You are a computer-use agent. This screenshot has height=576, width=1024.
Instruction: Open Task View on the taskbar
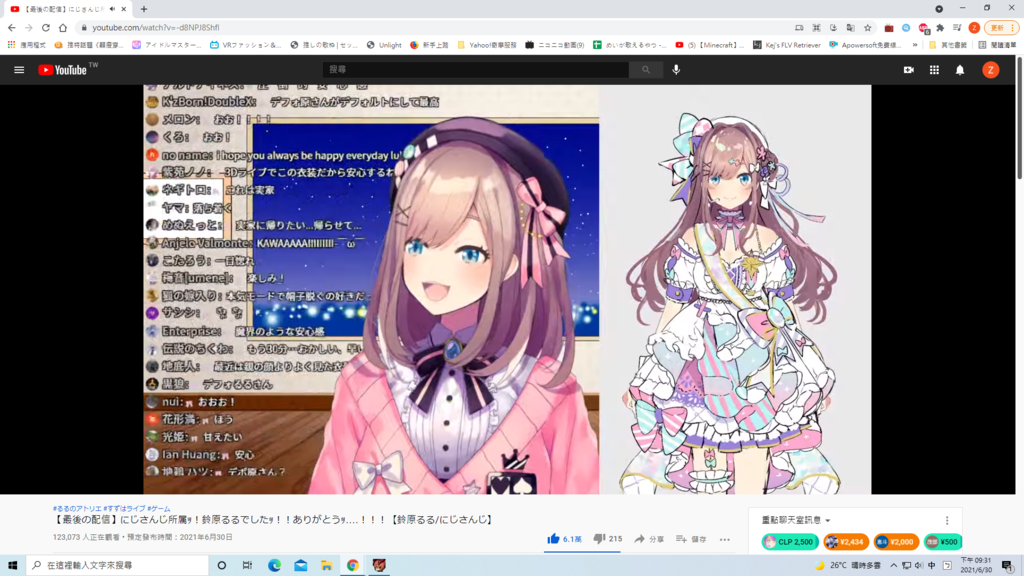[x=247, y=565]
